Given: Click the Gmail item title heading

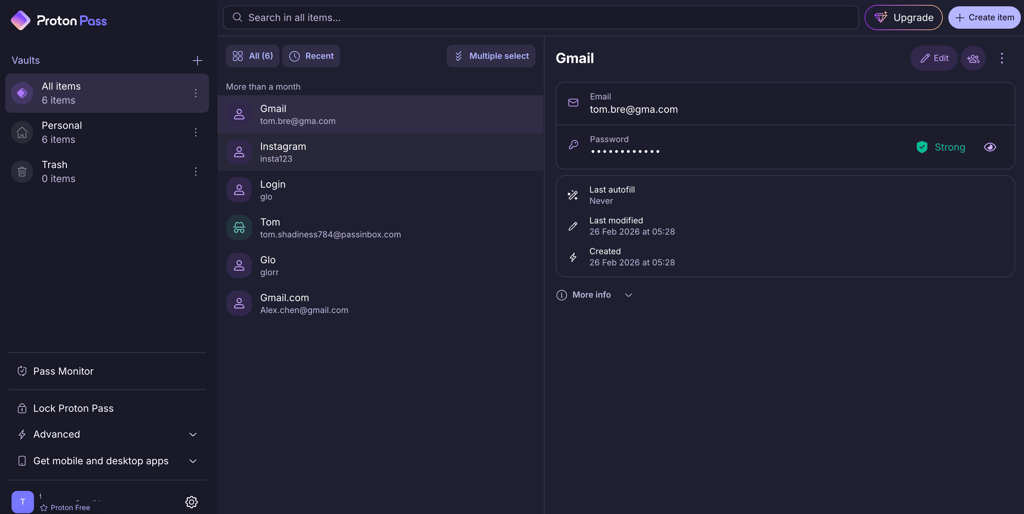Looking at the screenshot, I should pos(575,58).
